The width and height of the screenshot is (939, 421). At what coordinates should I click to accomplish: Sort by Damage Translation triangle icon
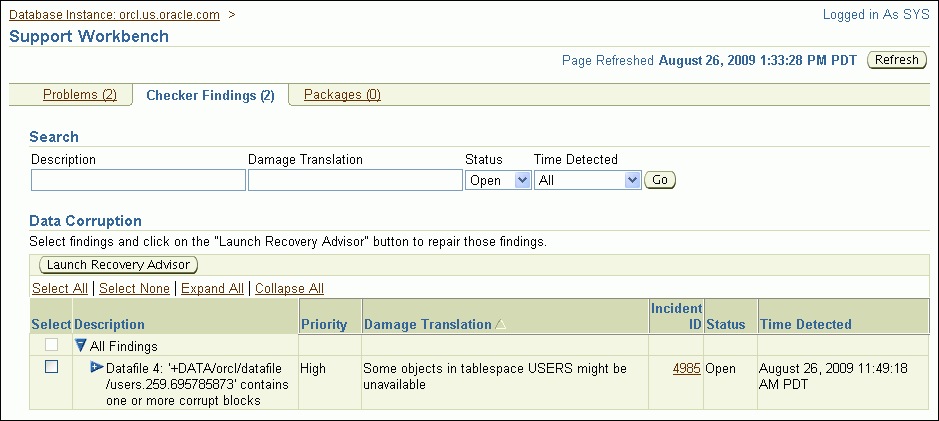point(501,325)
